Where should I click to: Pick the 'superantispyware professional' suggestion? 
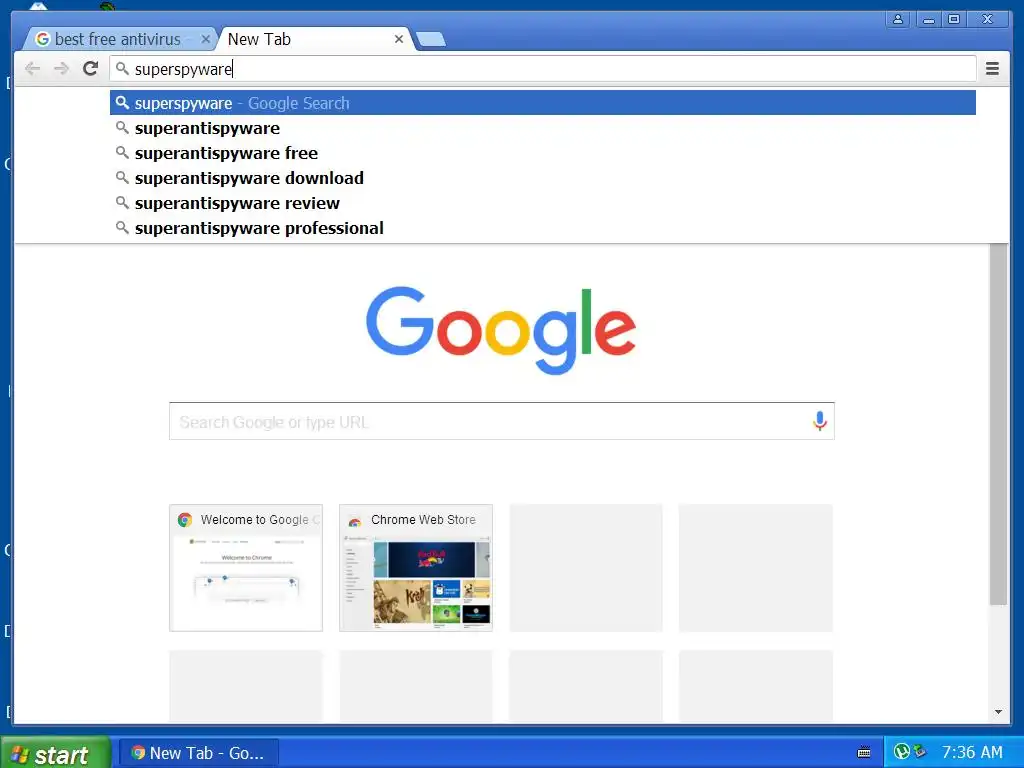point(543,228)
